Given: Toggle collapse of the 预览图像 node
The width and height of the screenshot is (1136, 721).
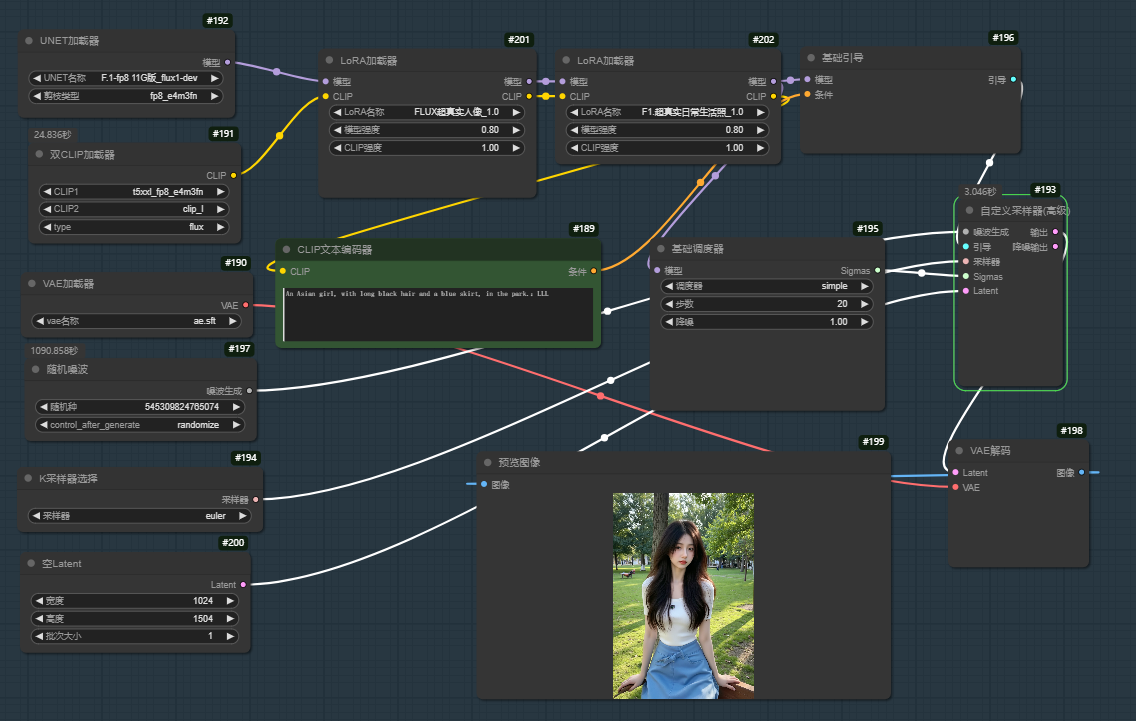Looking at the screenshot, I should pyautogui.click(x=487, y=463).
